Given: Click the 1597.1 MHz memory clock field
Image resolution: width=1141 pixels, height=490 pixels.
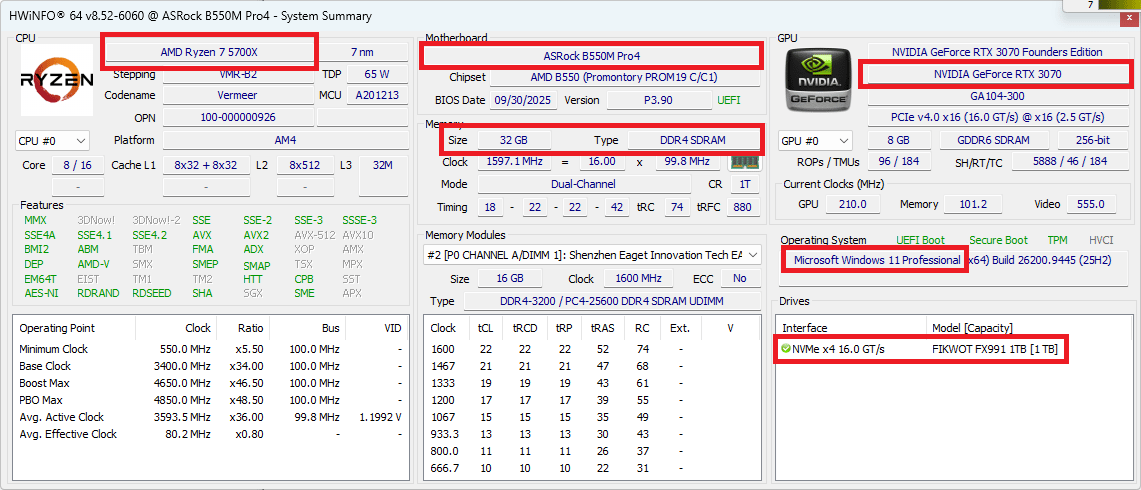Looking at the screenshot, I should (x=514, y=162).
